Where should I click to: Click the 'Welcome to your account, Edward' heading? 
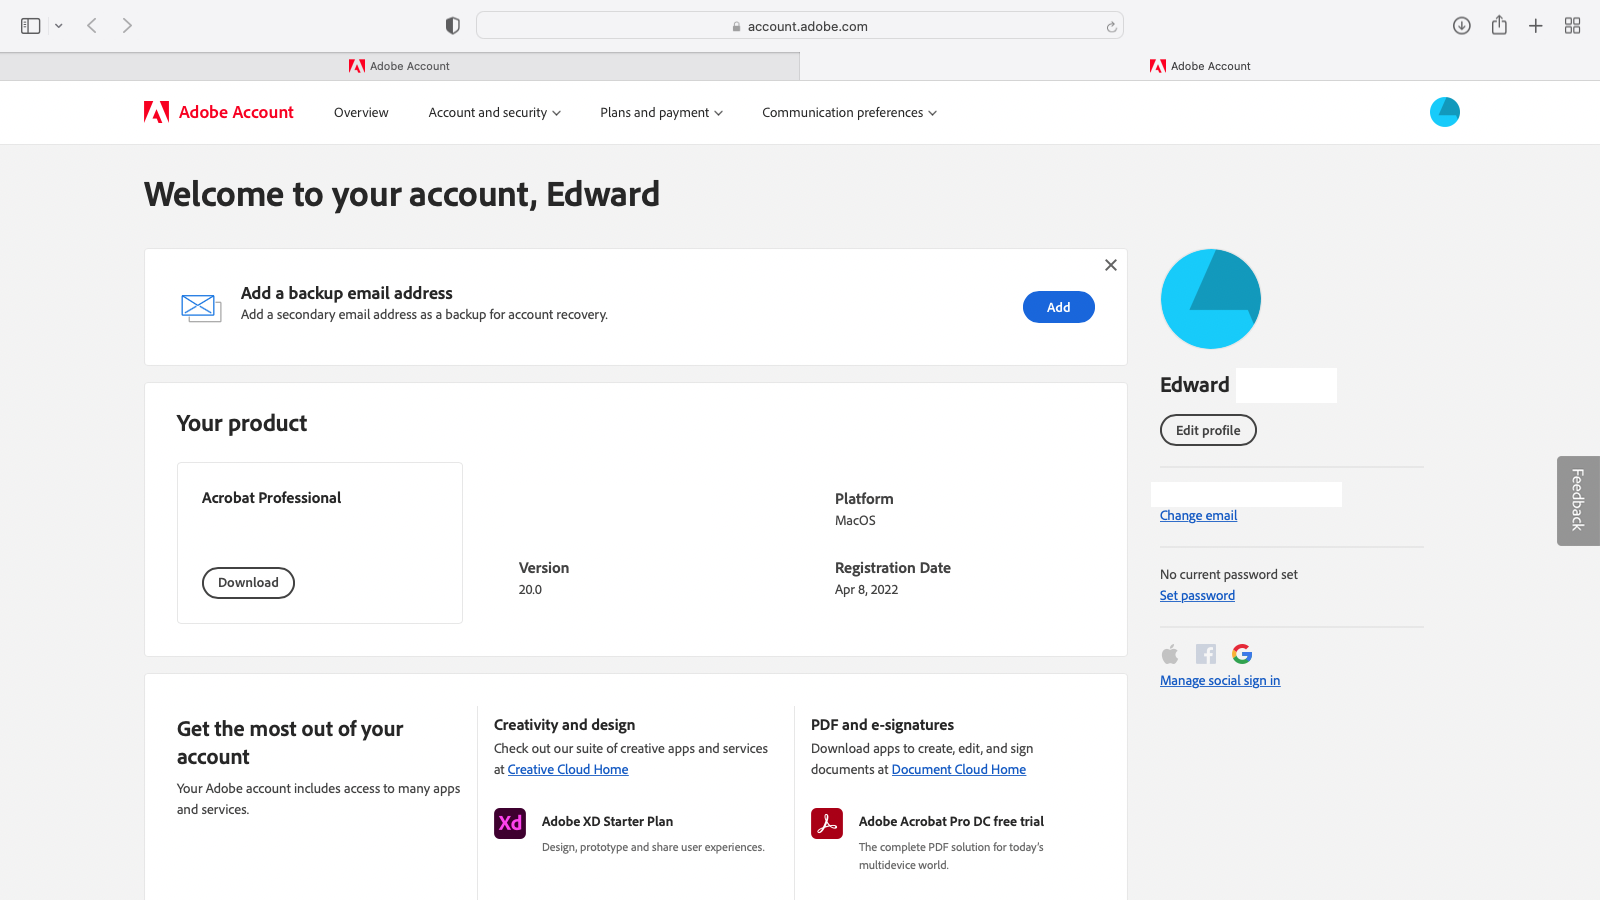click(x=402, y=194)
